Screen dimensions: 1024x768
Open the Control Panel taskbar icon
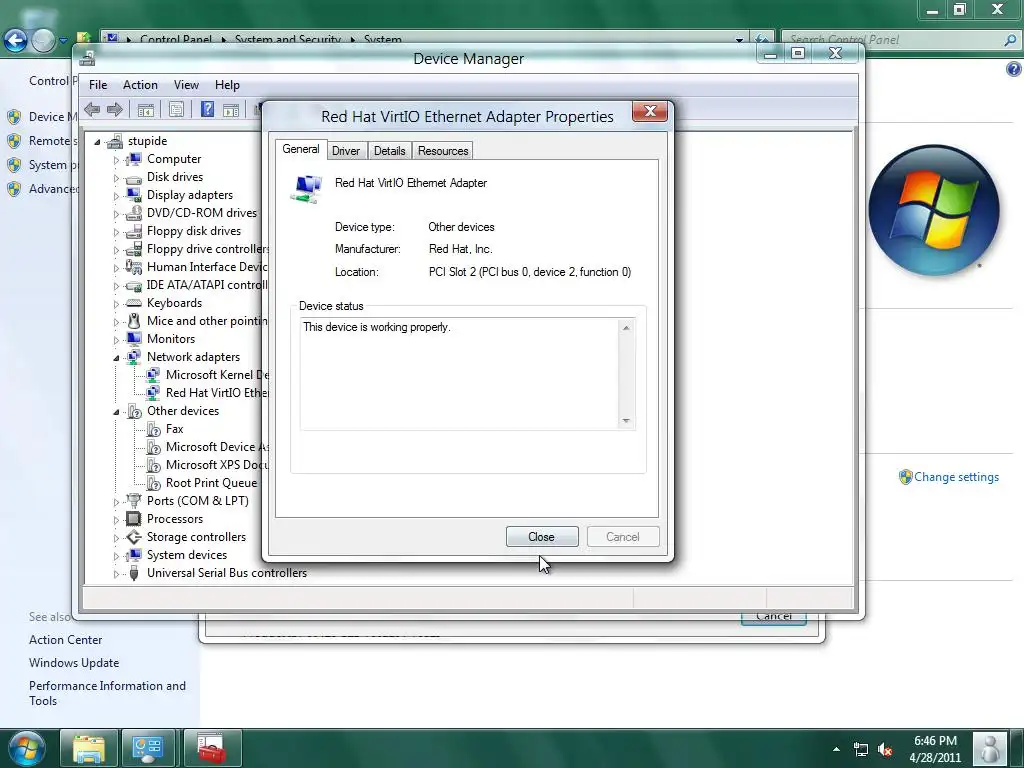tap(148, 748)
